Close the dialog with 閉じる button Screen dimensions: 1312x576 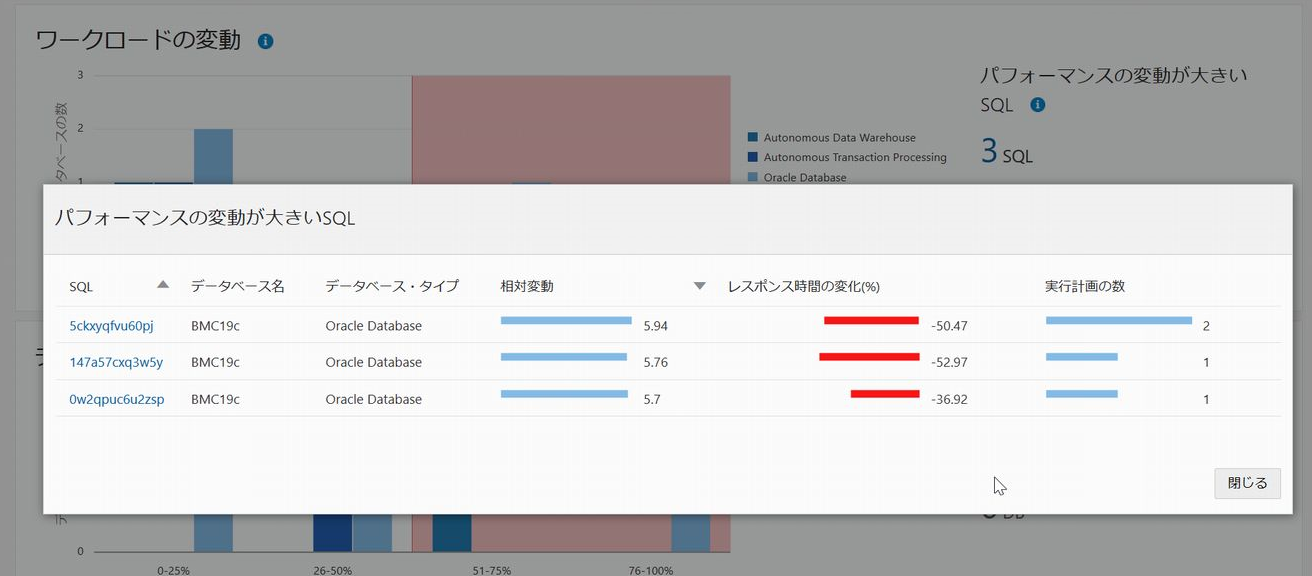1247,483
